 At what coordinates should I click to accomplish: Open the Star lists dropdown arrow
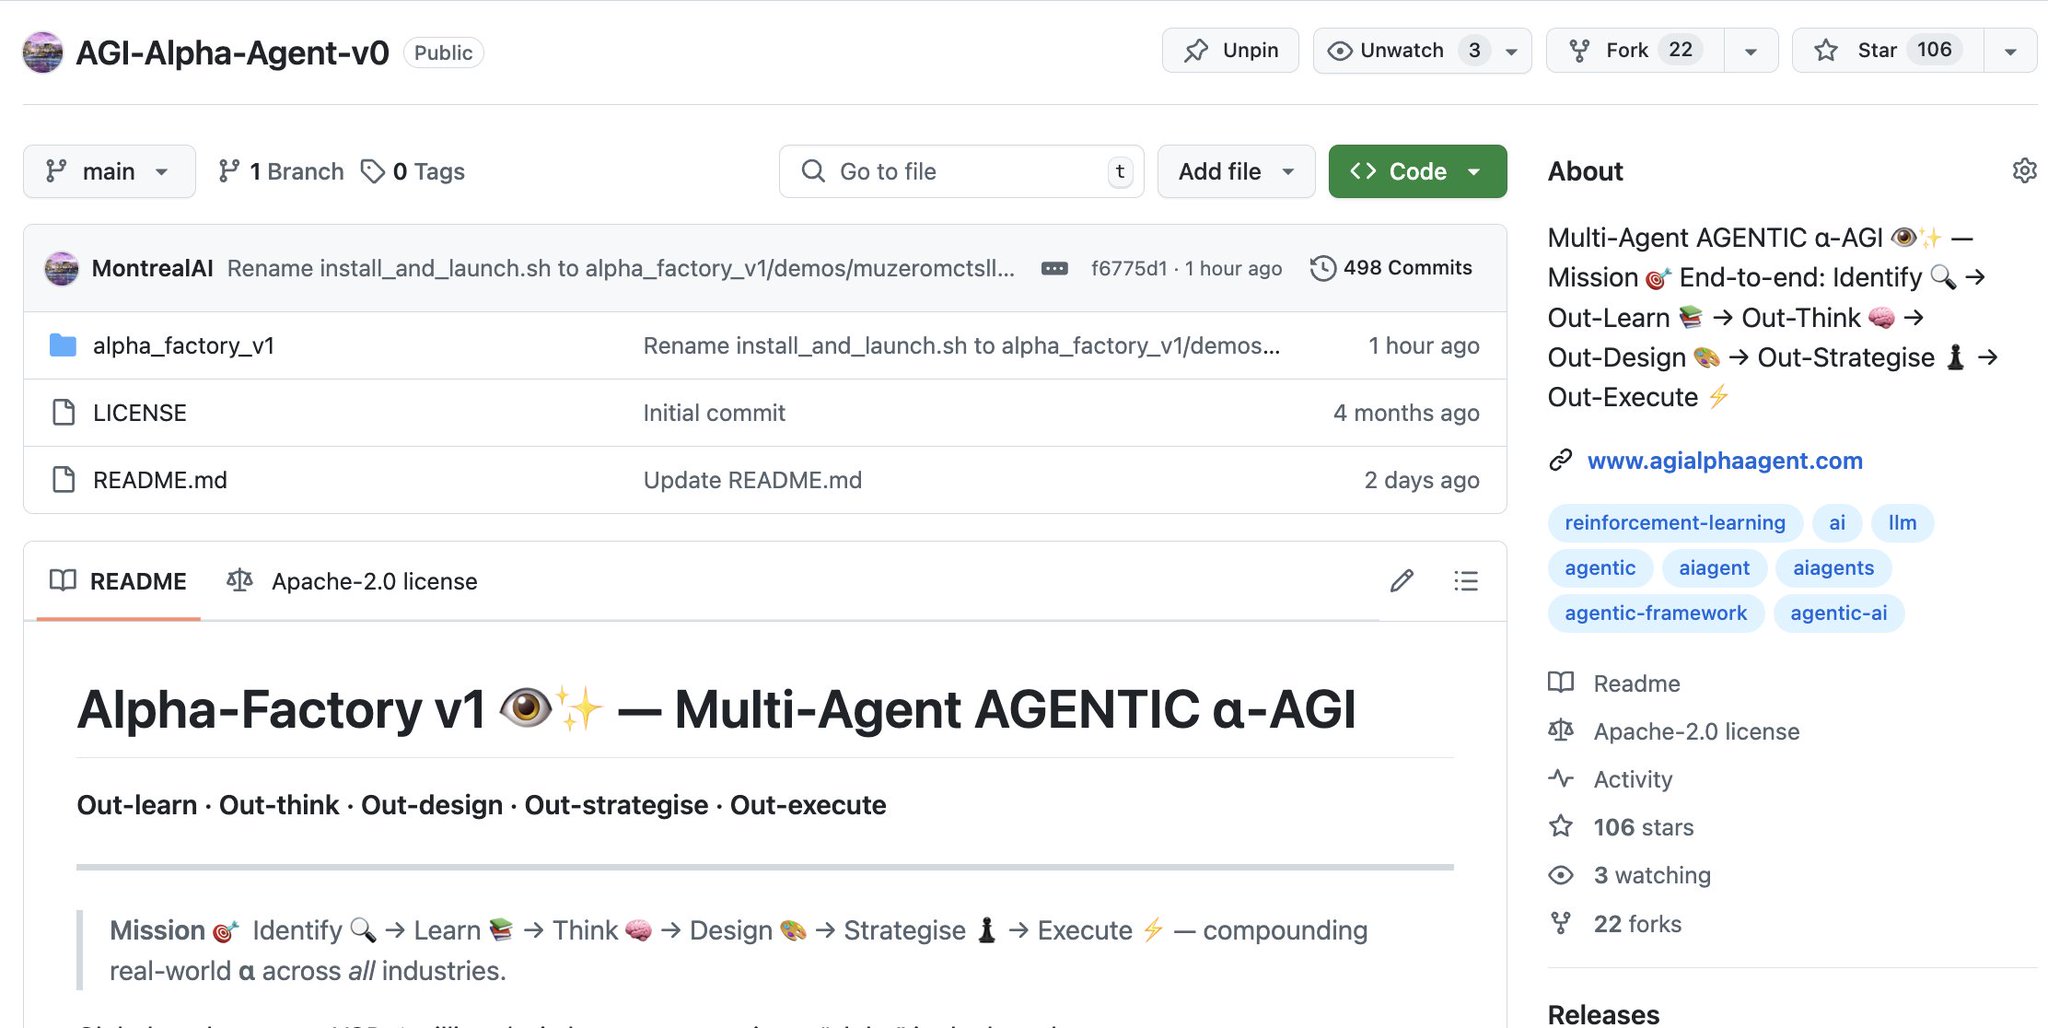pos(2010,51)
